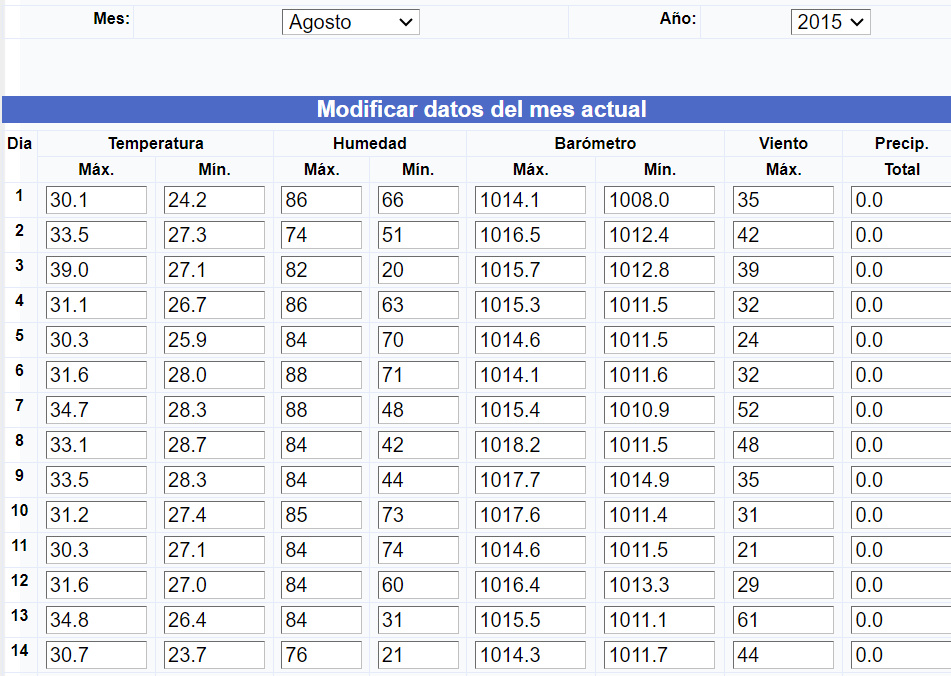Click day 5 max temperature field 30.3

(x=96, y=340)
